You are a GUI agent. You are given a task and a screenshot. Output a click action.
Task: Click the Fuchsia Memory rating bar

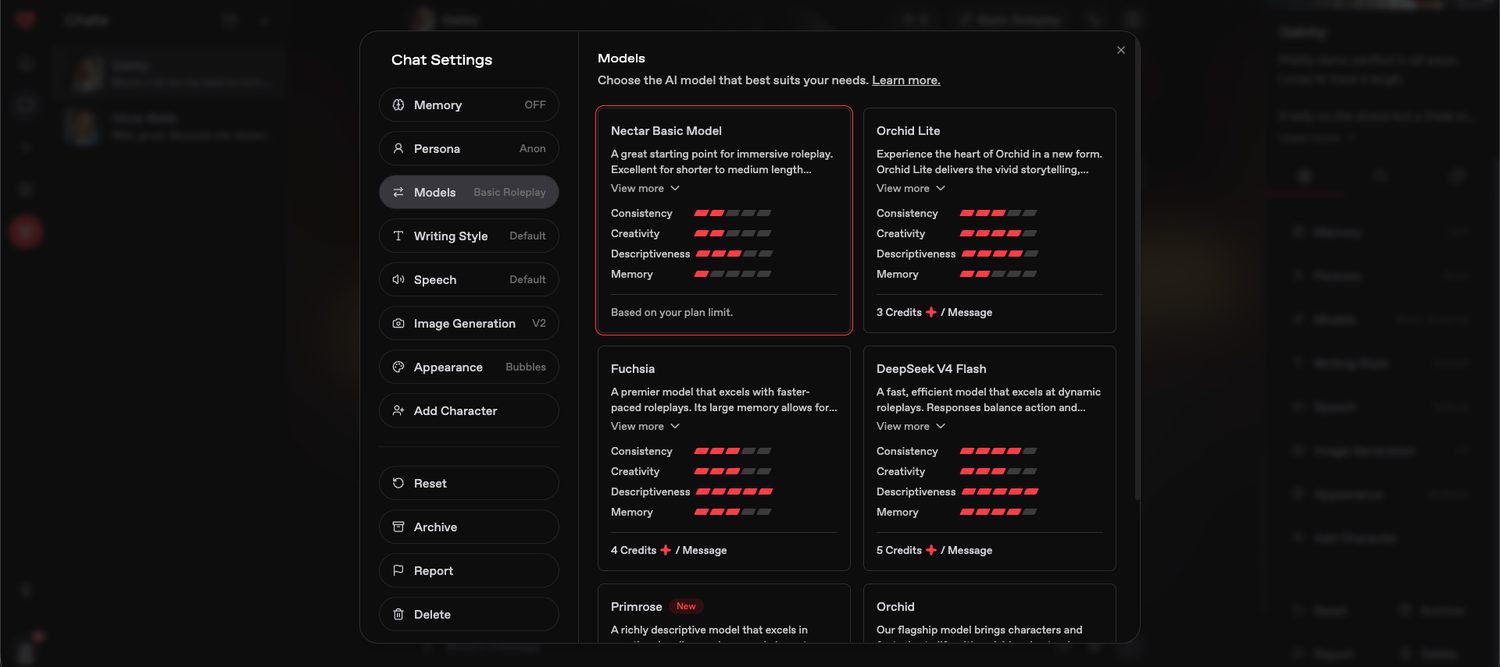pyautogui.click(x=733, y=512)
